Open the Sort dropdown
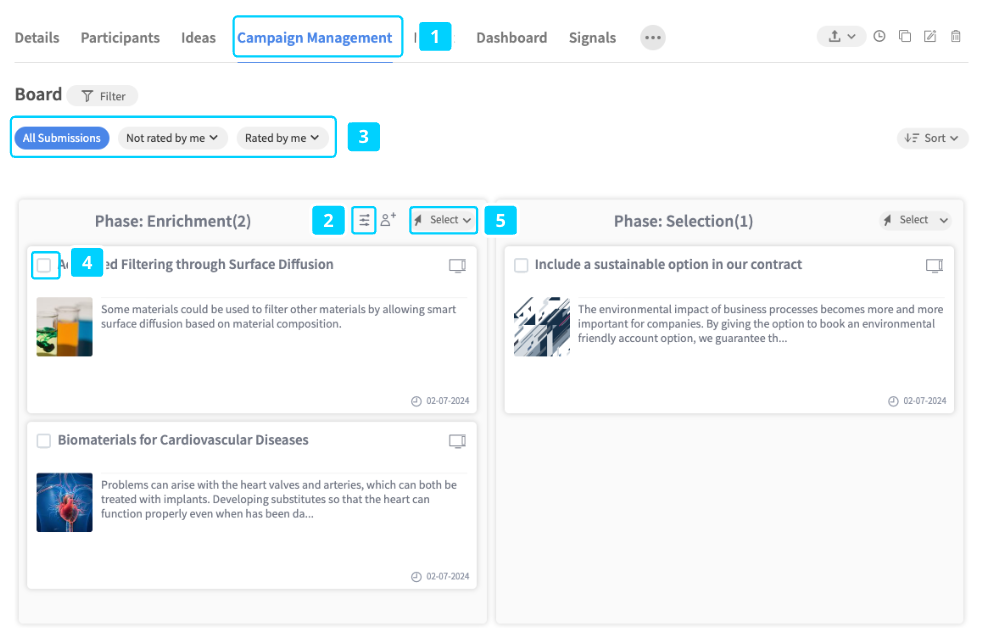988x637 pixels. point(932,138)
